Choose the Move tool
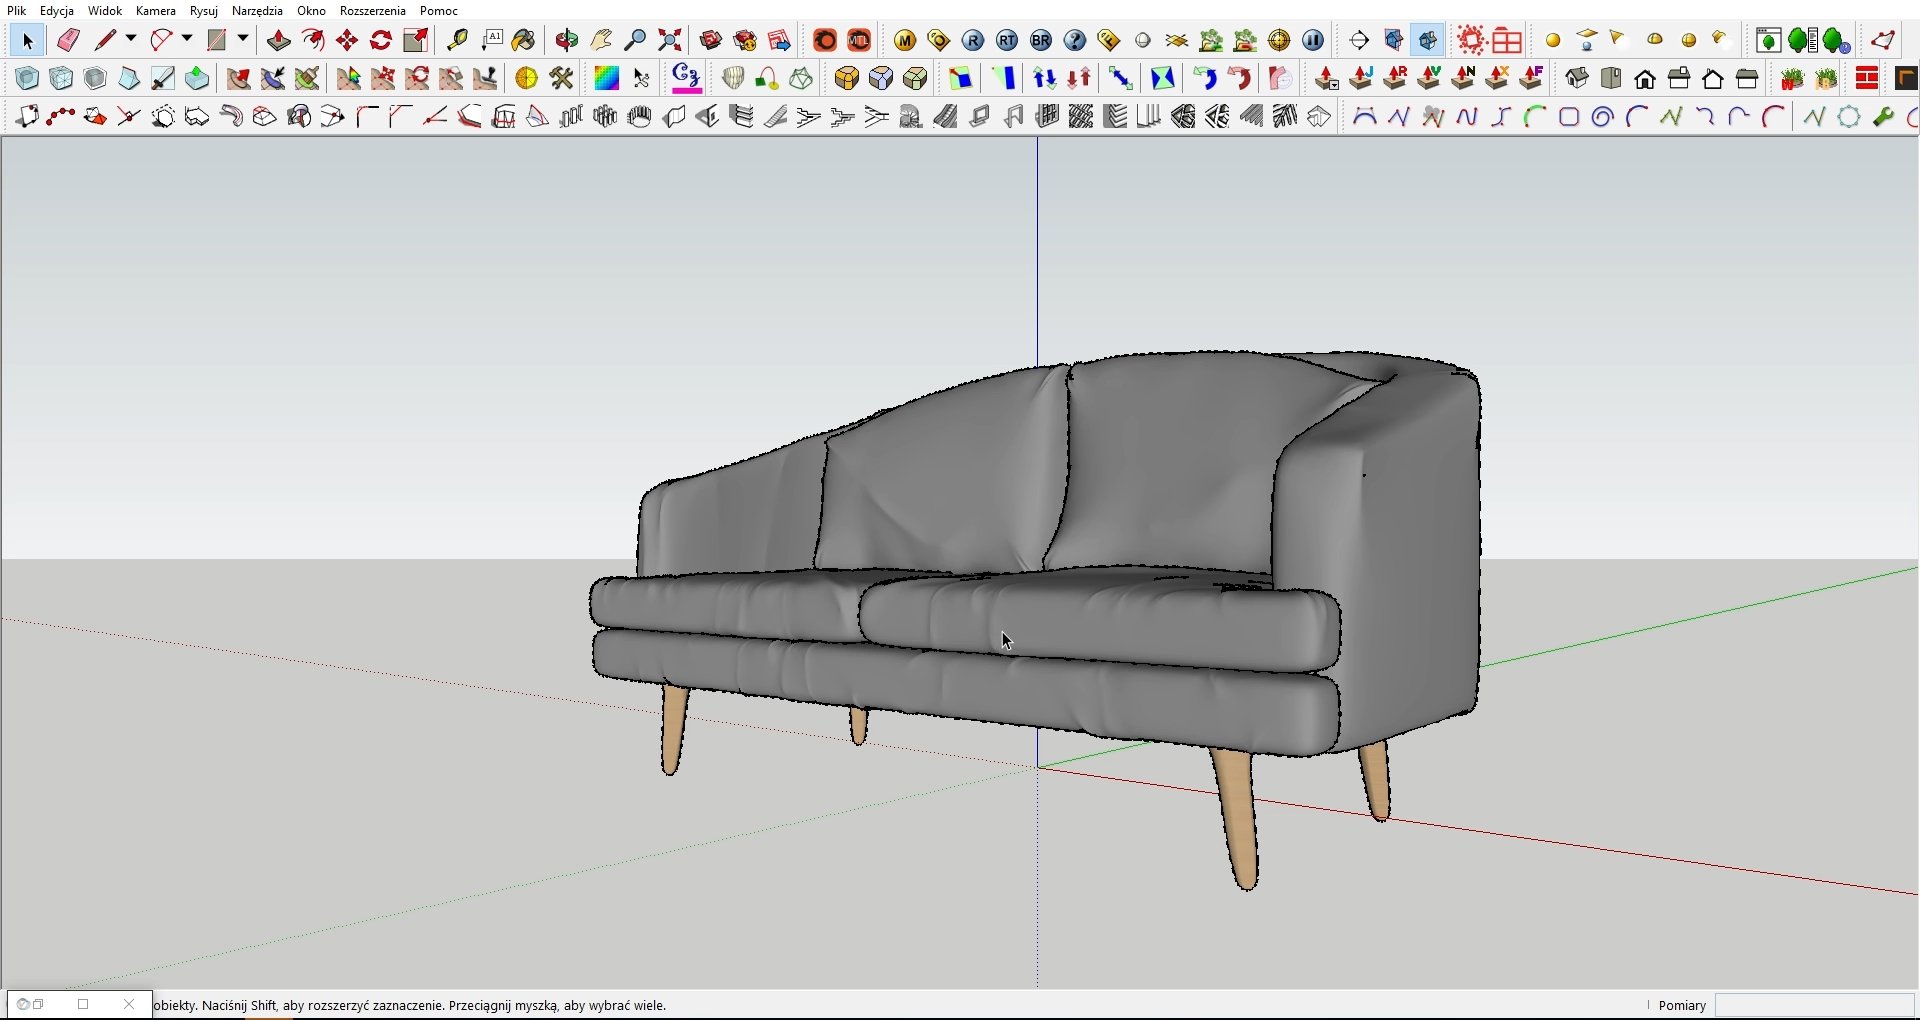This screenshot has height=1020, width=1920. [347, 40]
